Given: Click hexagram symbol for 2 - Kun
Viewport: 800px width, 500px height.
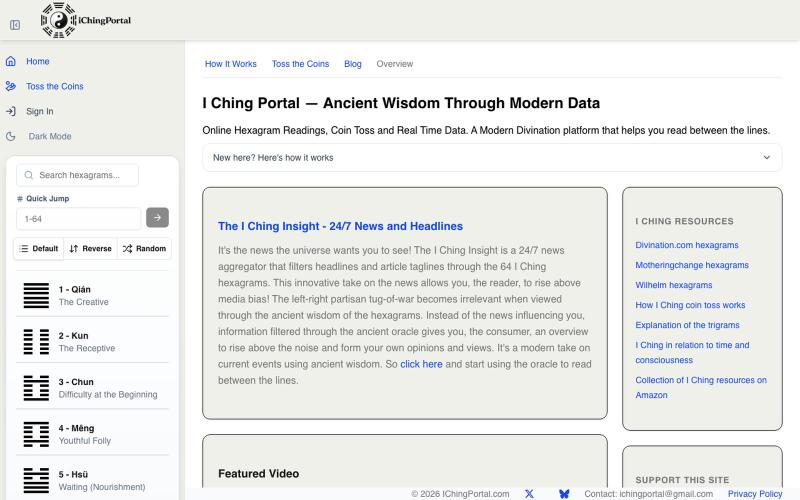Looking at the screenshot, I should click(x=36, y=342).
